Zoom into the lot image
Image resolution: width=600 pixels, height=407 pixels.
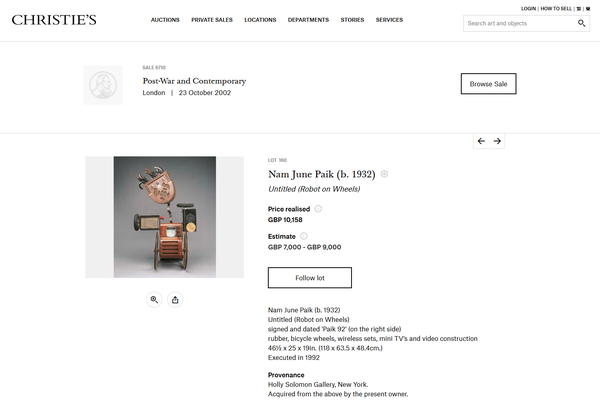[x=154, y=299]
